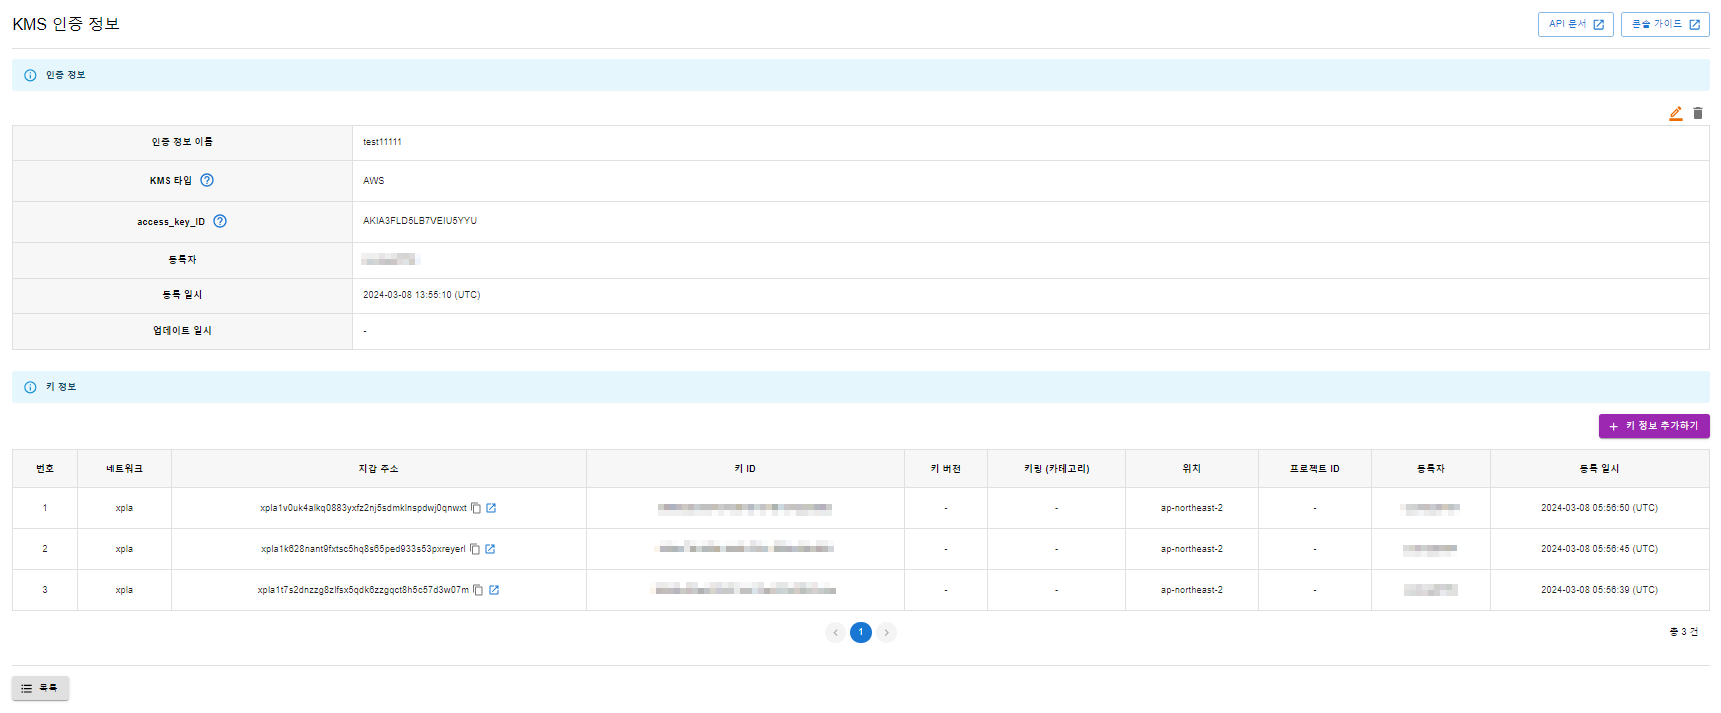1721x713 pixels.
Task: Click the 지갑 주소 column header
Action: pos(379,469)
